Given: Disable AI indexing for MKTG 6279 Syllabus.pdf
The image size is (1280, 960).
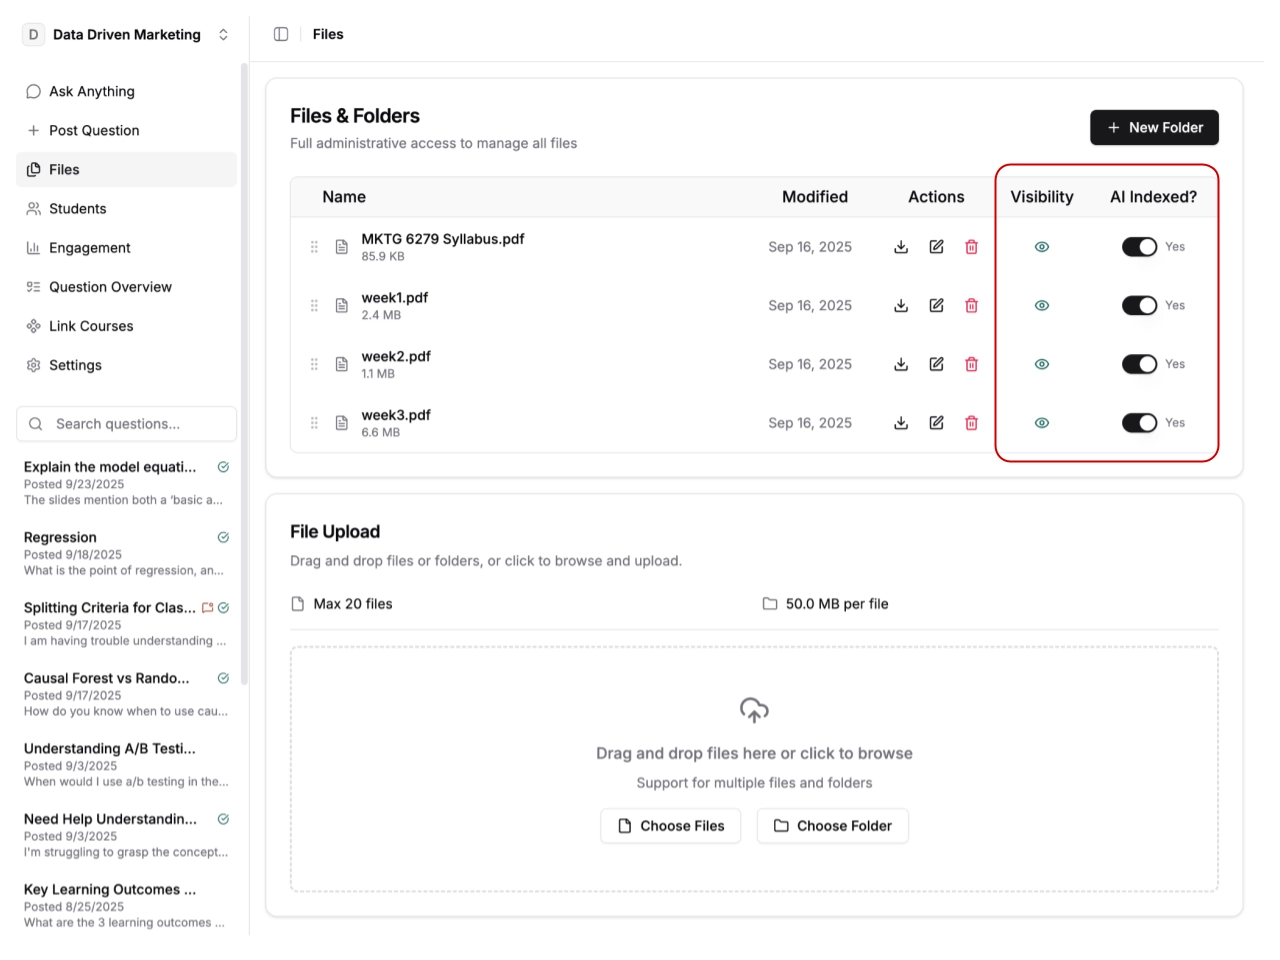Looking at the screenshot, I should (x=1139, y=247).
